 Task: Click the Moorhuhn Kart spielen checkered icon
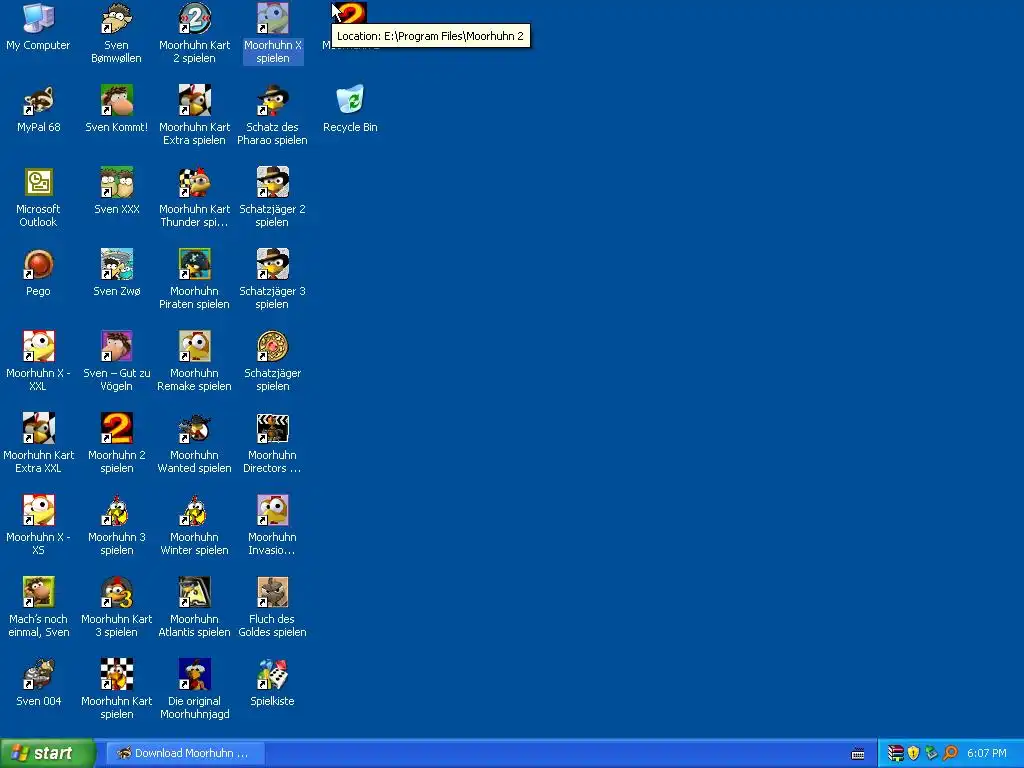tap(116, 675)
